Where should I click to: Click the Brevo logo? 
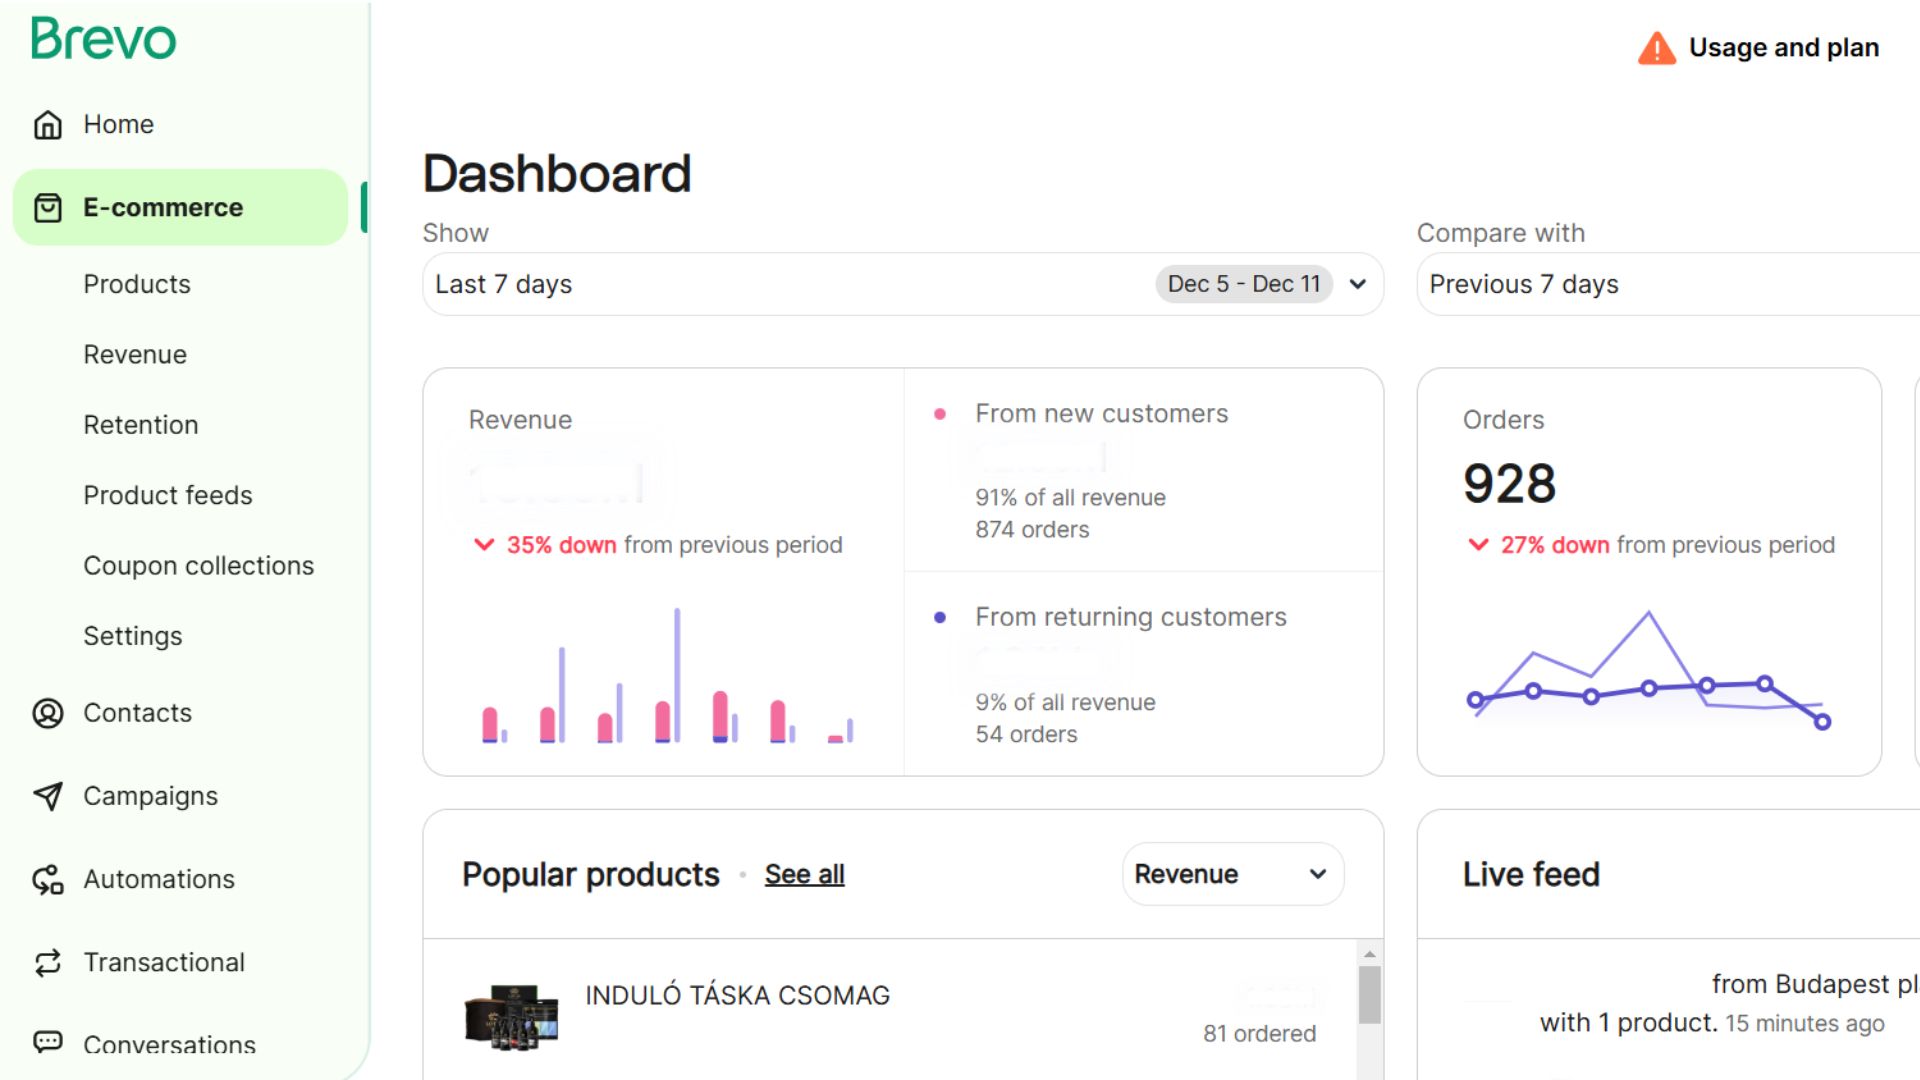click(x=104, y=40)
